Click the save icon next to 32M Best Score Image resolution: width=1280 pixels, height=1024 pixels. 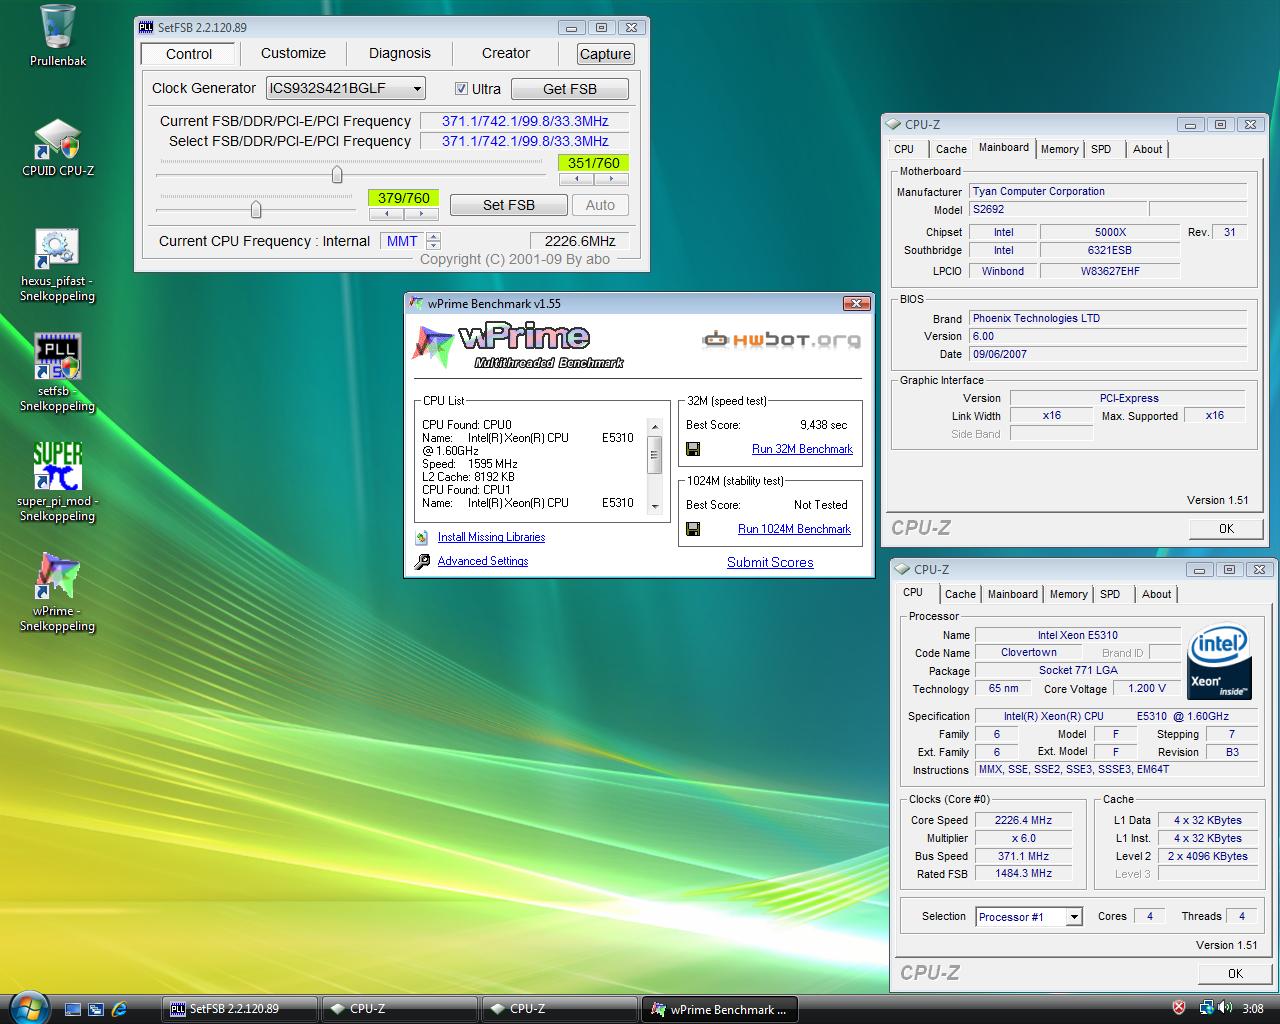click(692, 449)
